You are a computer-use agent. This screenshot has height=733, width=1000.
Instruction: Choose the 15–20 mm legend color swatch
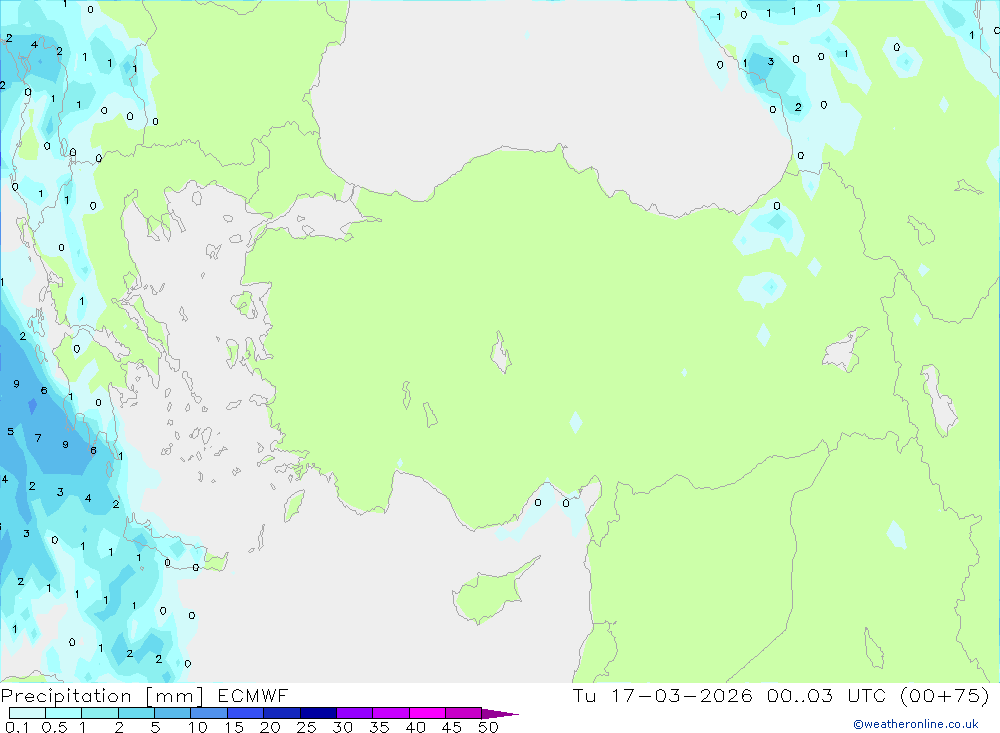[245, 713]
